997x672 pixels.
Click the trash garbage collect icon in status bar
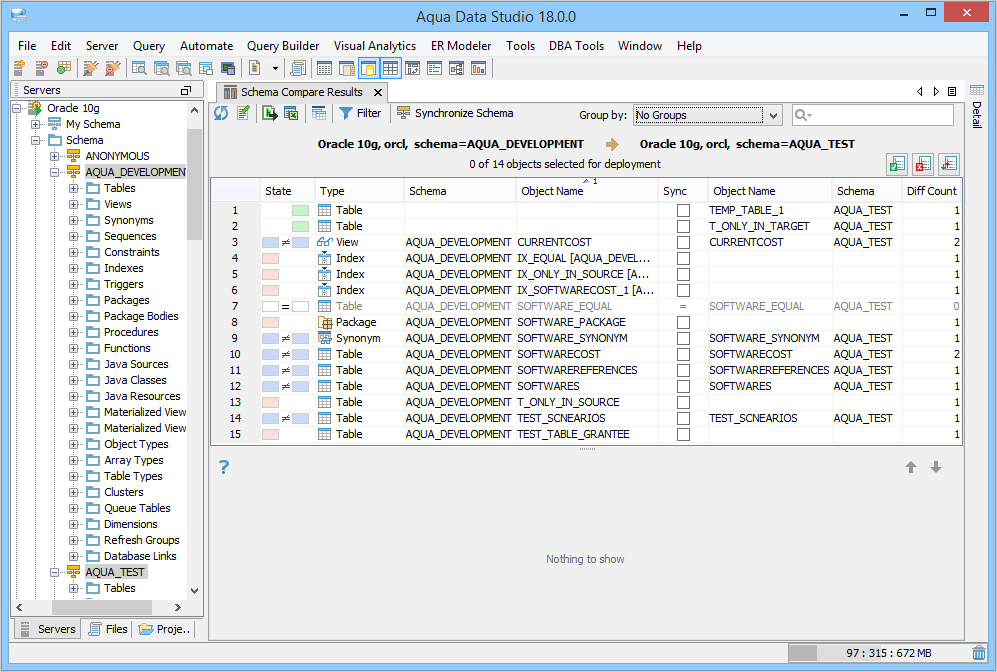tap(979, 653)
